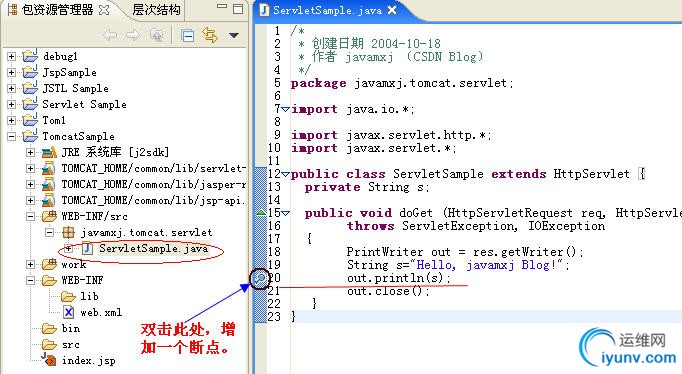Screen dimensions: 682x374
Task: Click the Up one level folder icon
Action: pyautogui.click(x=157, y=35)
